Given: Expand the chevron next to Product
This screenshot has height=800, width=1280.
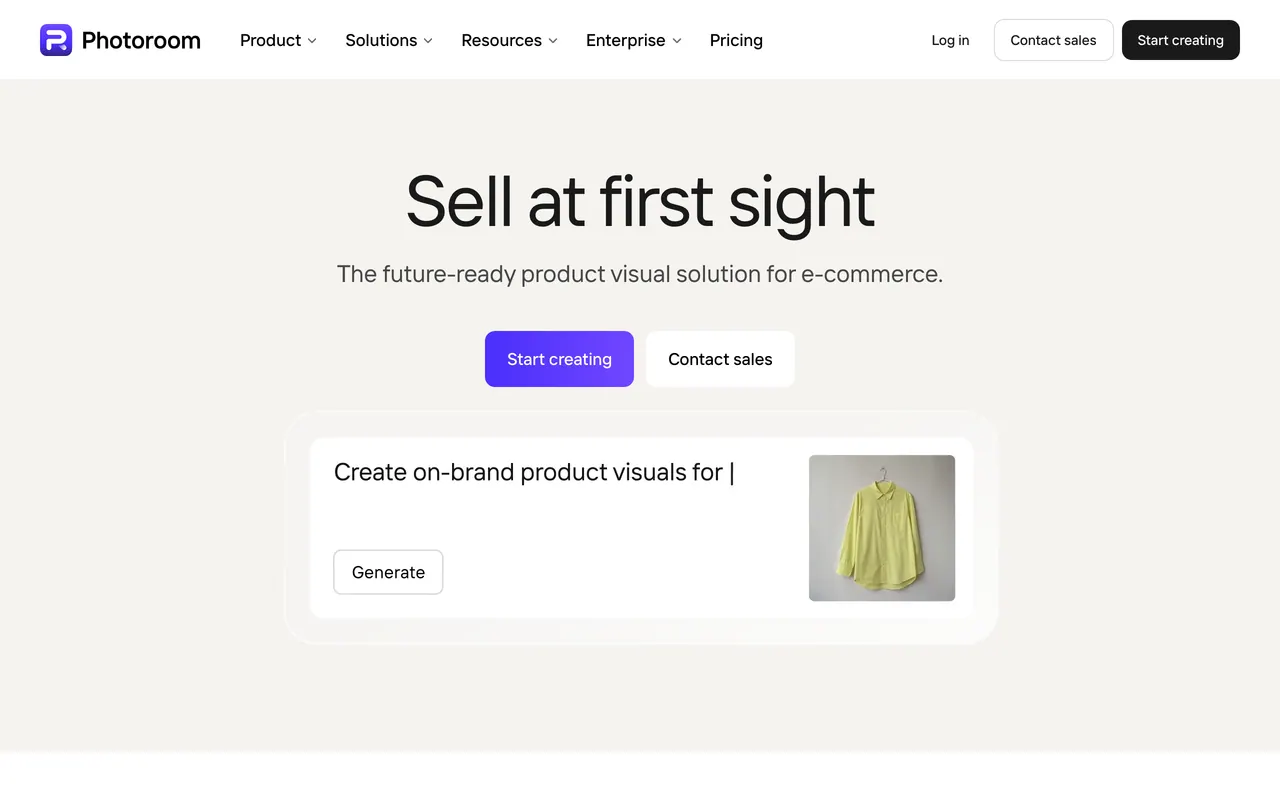Looking at the screenshot, I should coord(312,41).
